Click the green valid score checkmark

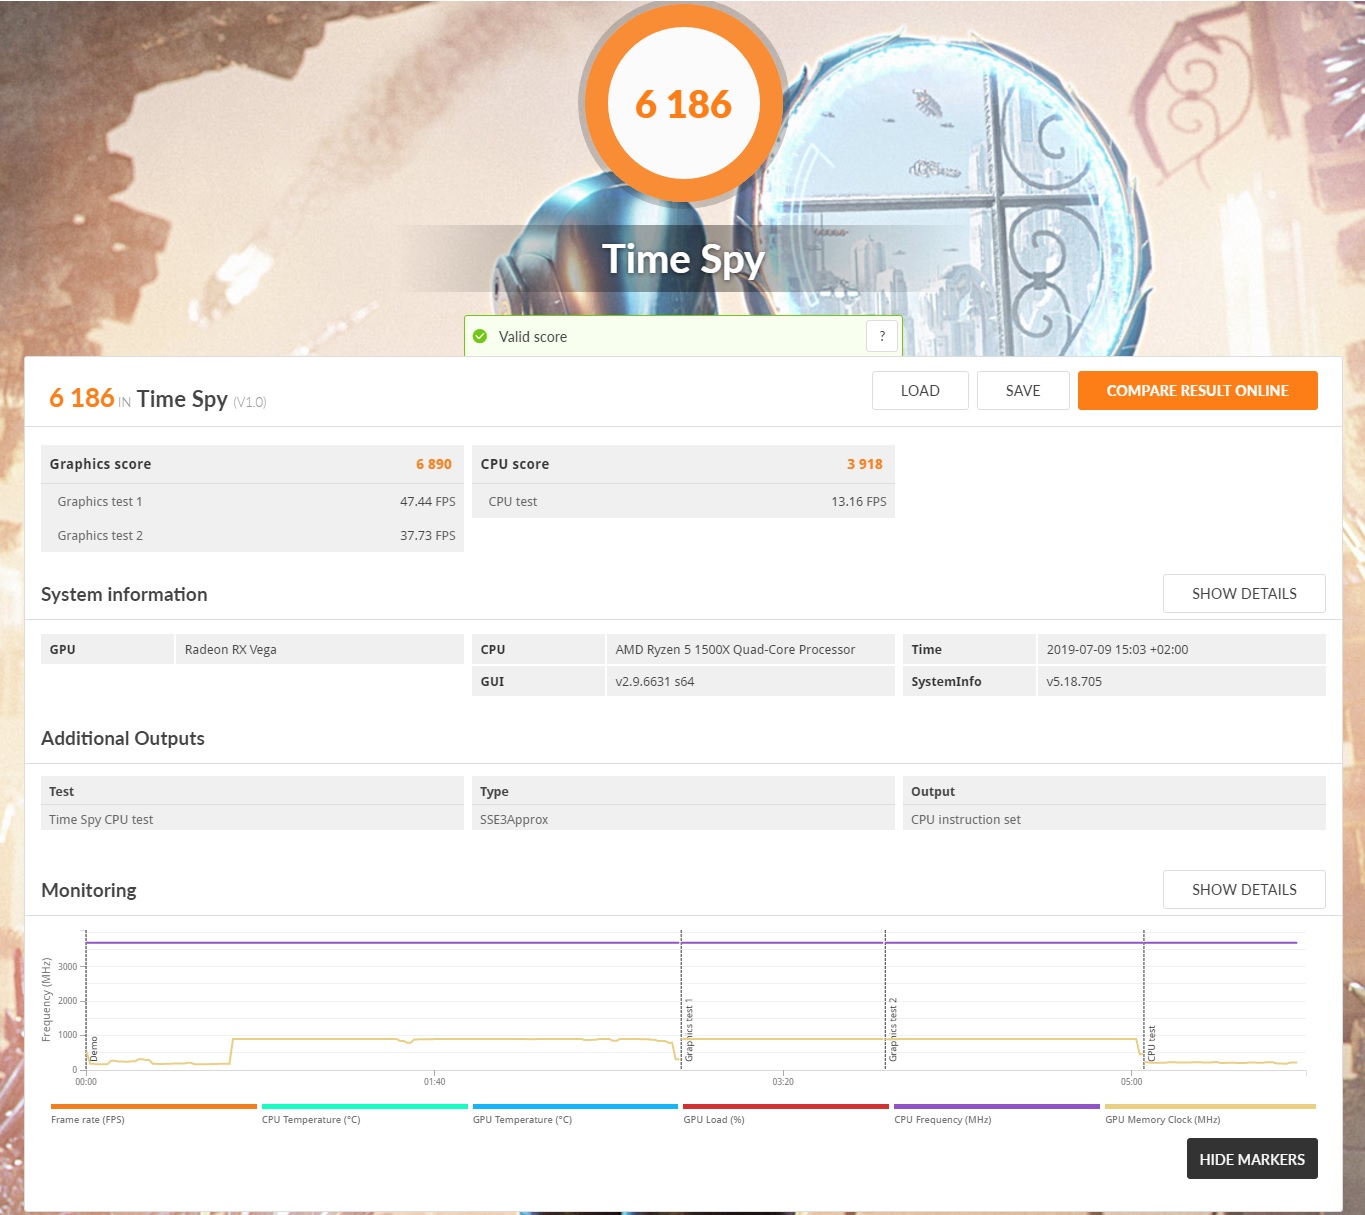click(x=480, y=336)
